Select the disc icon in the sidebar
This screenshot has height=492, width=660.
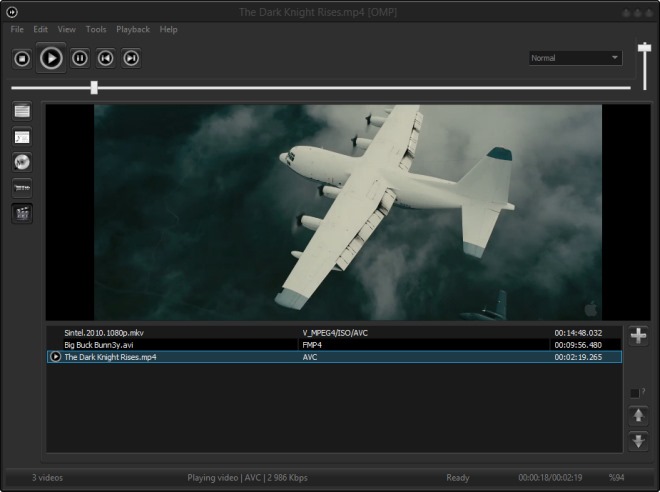click(22, 162)
